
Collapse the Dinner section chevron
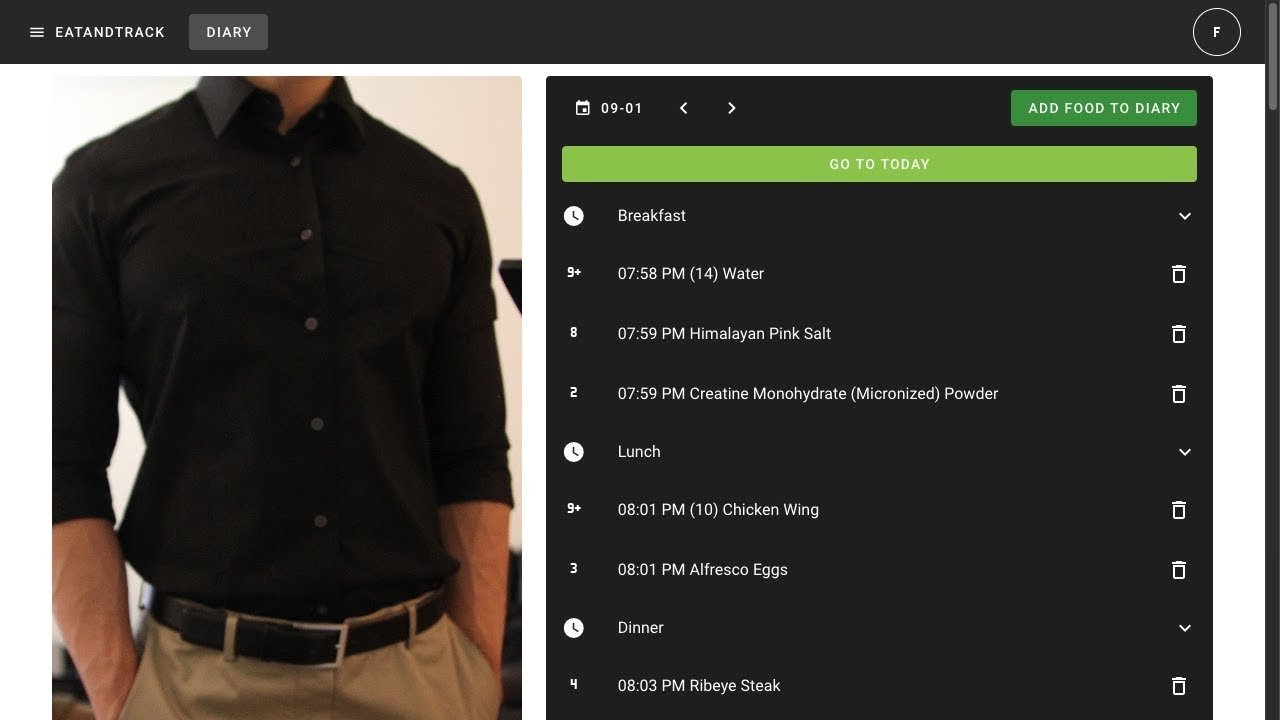pyautogui.click(x=1184, y=628)
